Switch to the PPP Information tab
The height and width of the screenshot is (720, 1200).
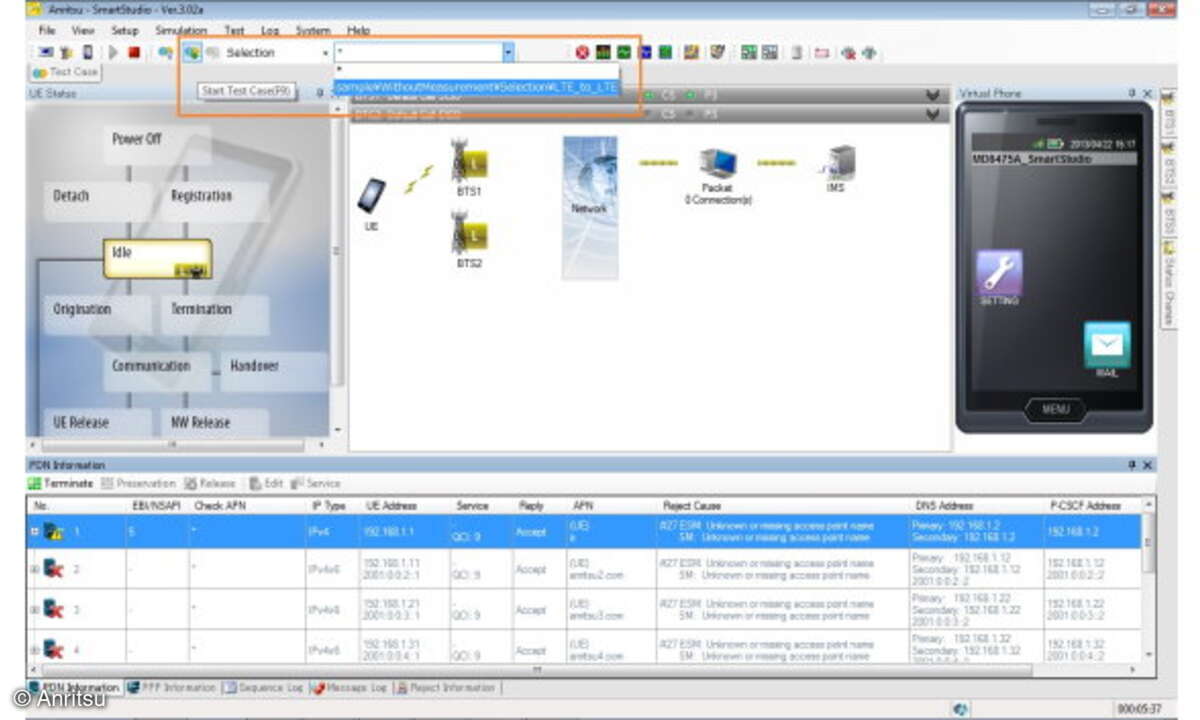[171, 688]
